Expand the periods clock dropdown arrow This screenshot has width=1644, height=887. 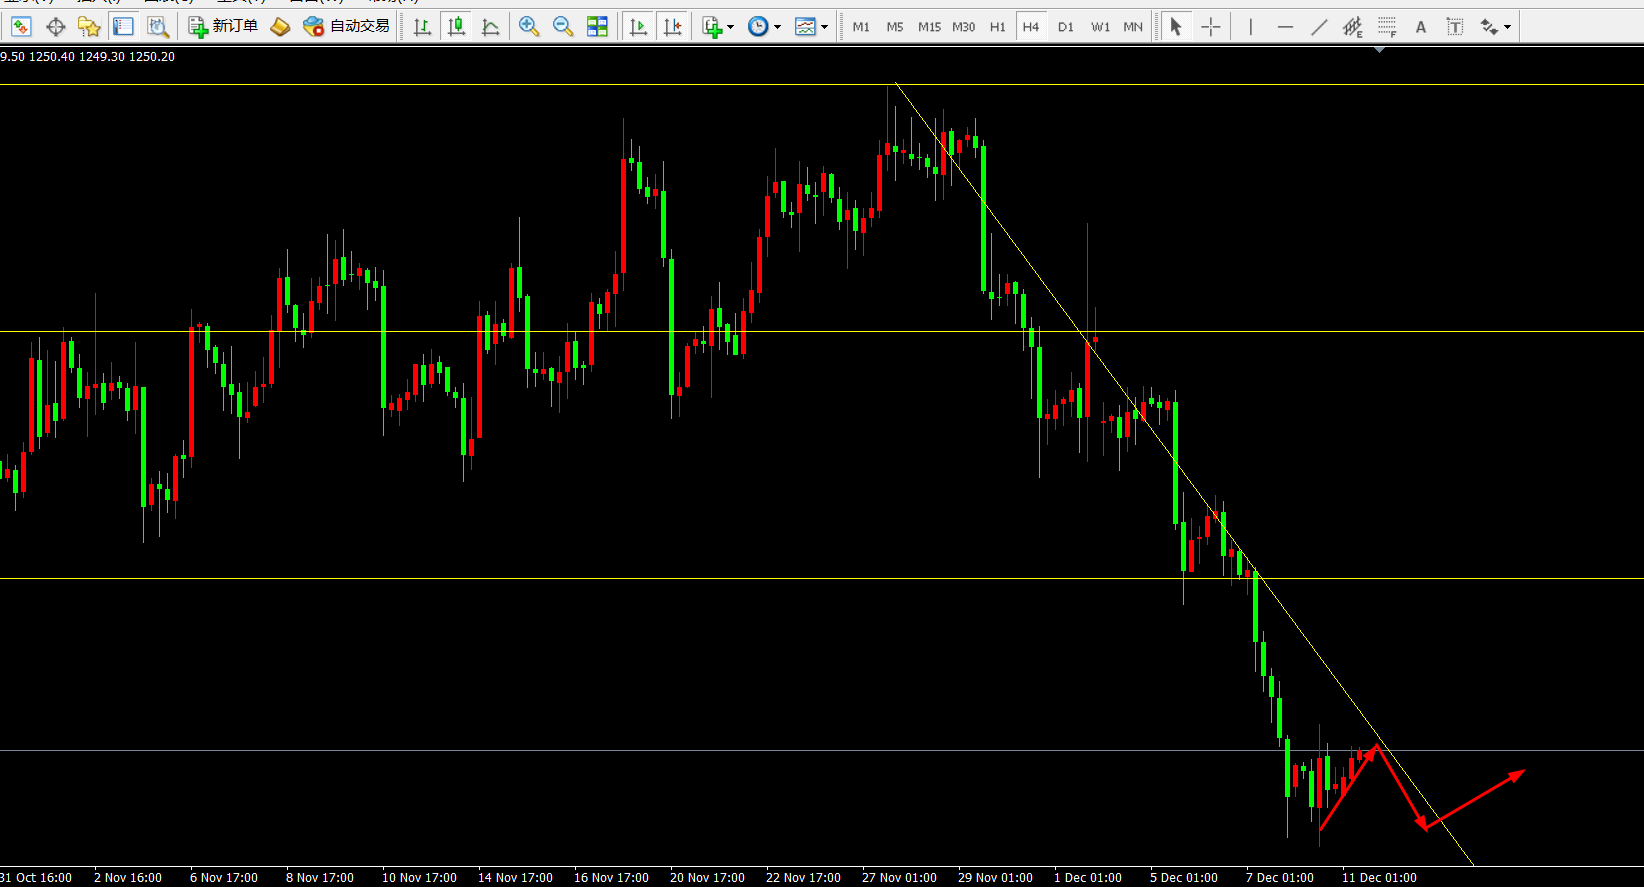click(777, 27)
